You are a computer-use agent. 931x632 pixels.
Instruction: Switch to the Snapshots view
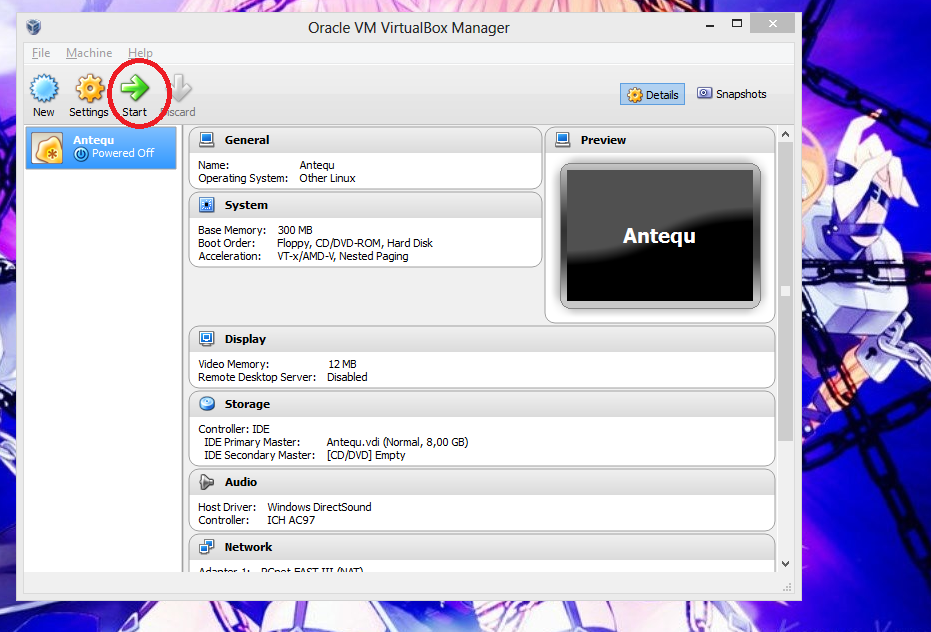[x=732, y=94]
